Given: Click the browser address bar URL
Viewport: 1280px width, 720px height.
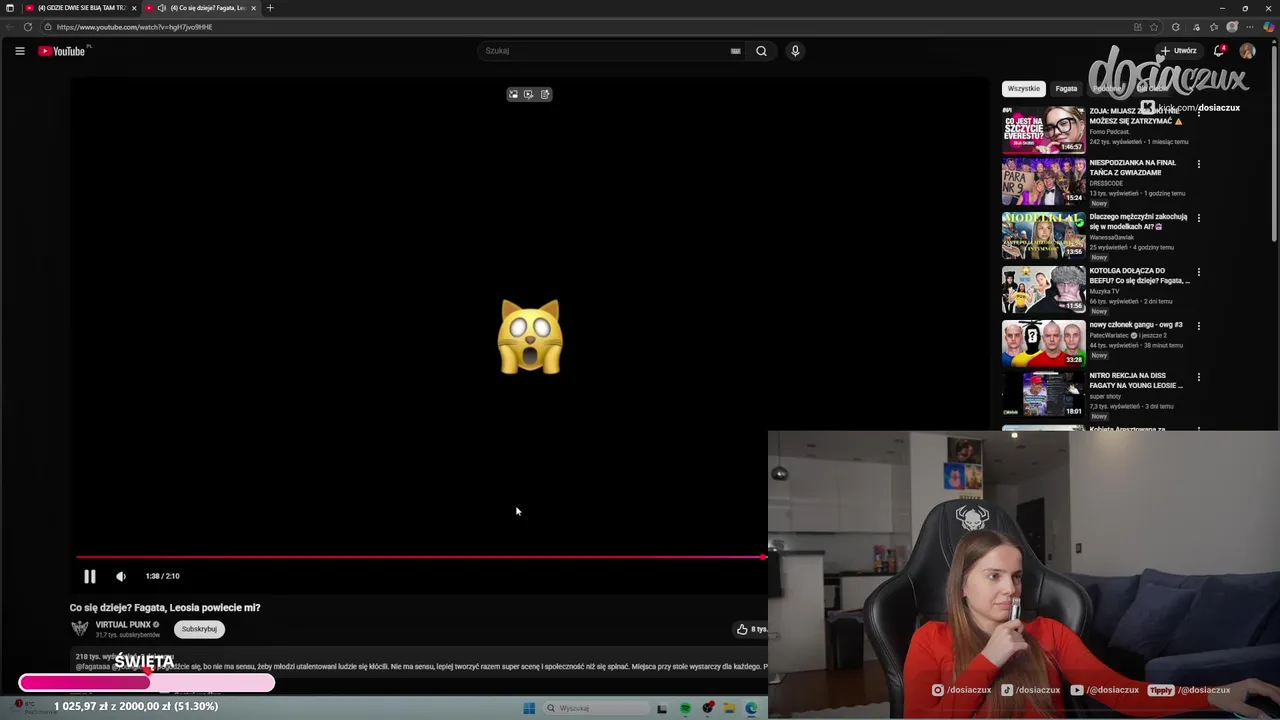Looking at the screenshot, I should [134, 27].
